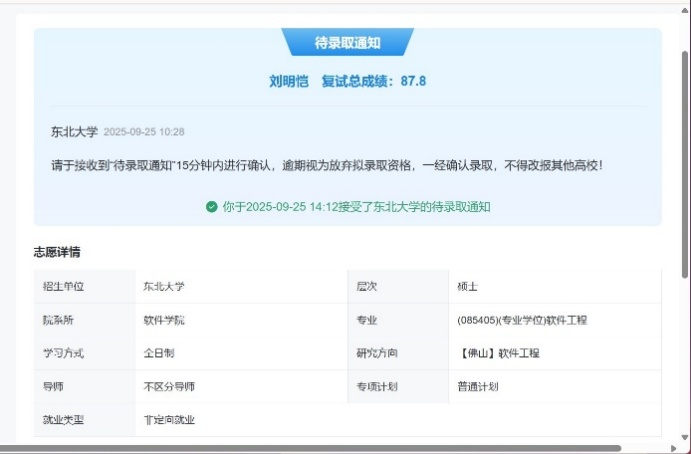Click the vertical scrollbar on the right
Viewport: 691px width, 454px height.
pos(684,160)
